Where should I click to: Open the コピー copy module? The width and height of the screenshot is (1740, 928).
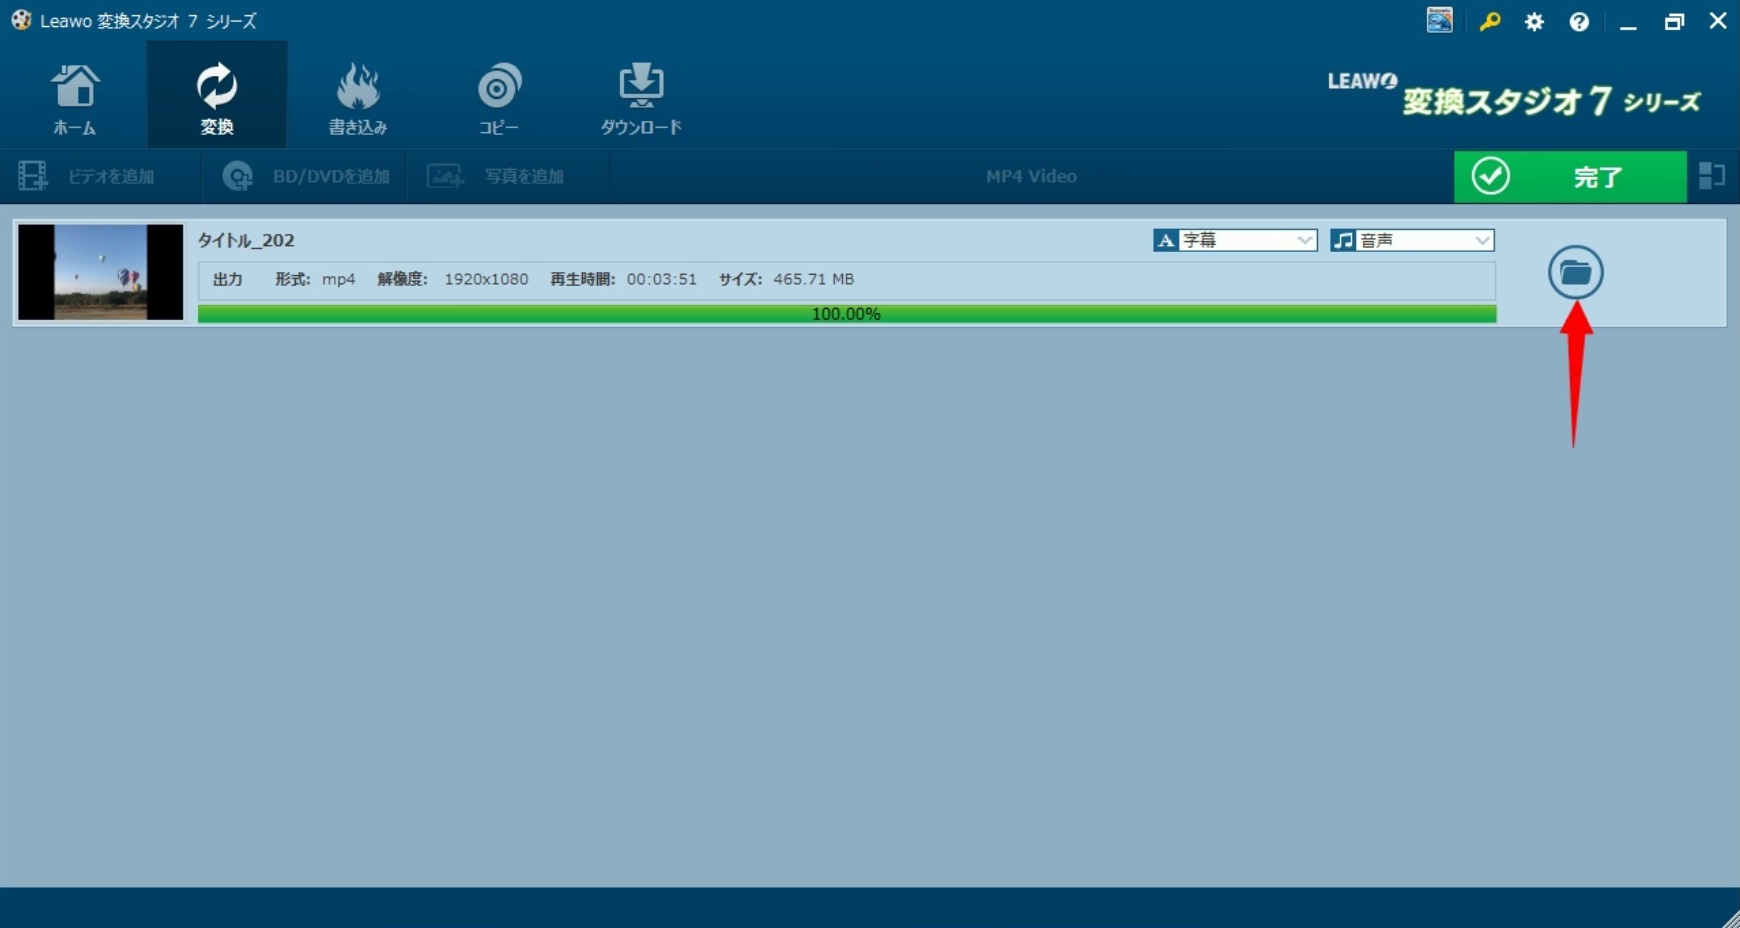[499, 98]
